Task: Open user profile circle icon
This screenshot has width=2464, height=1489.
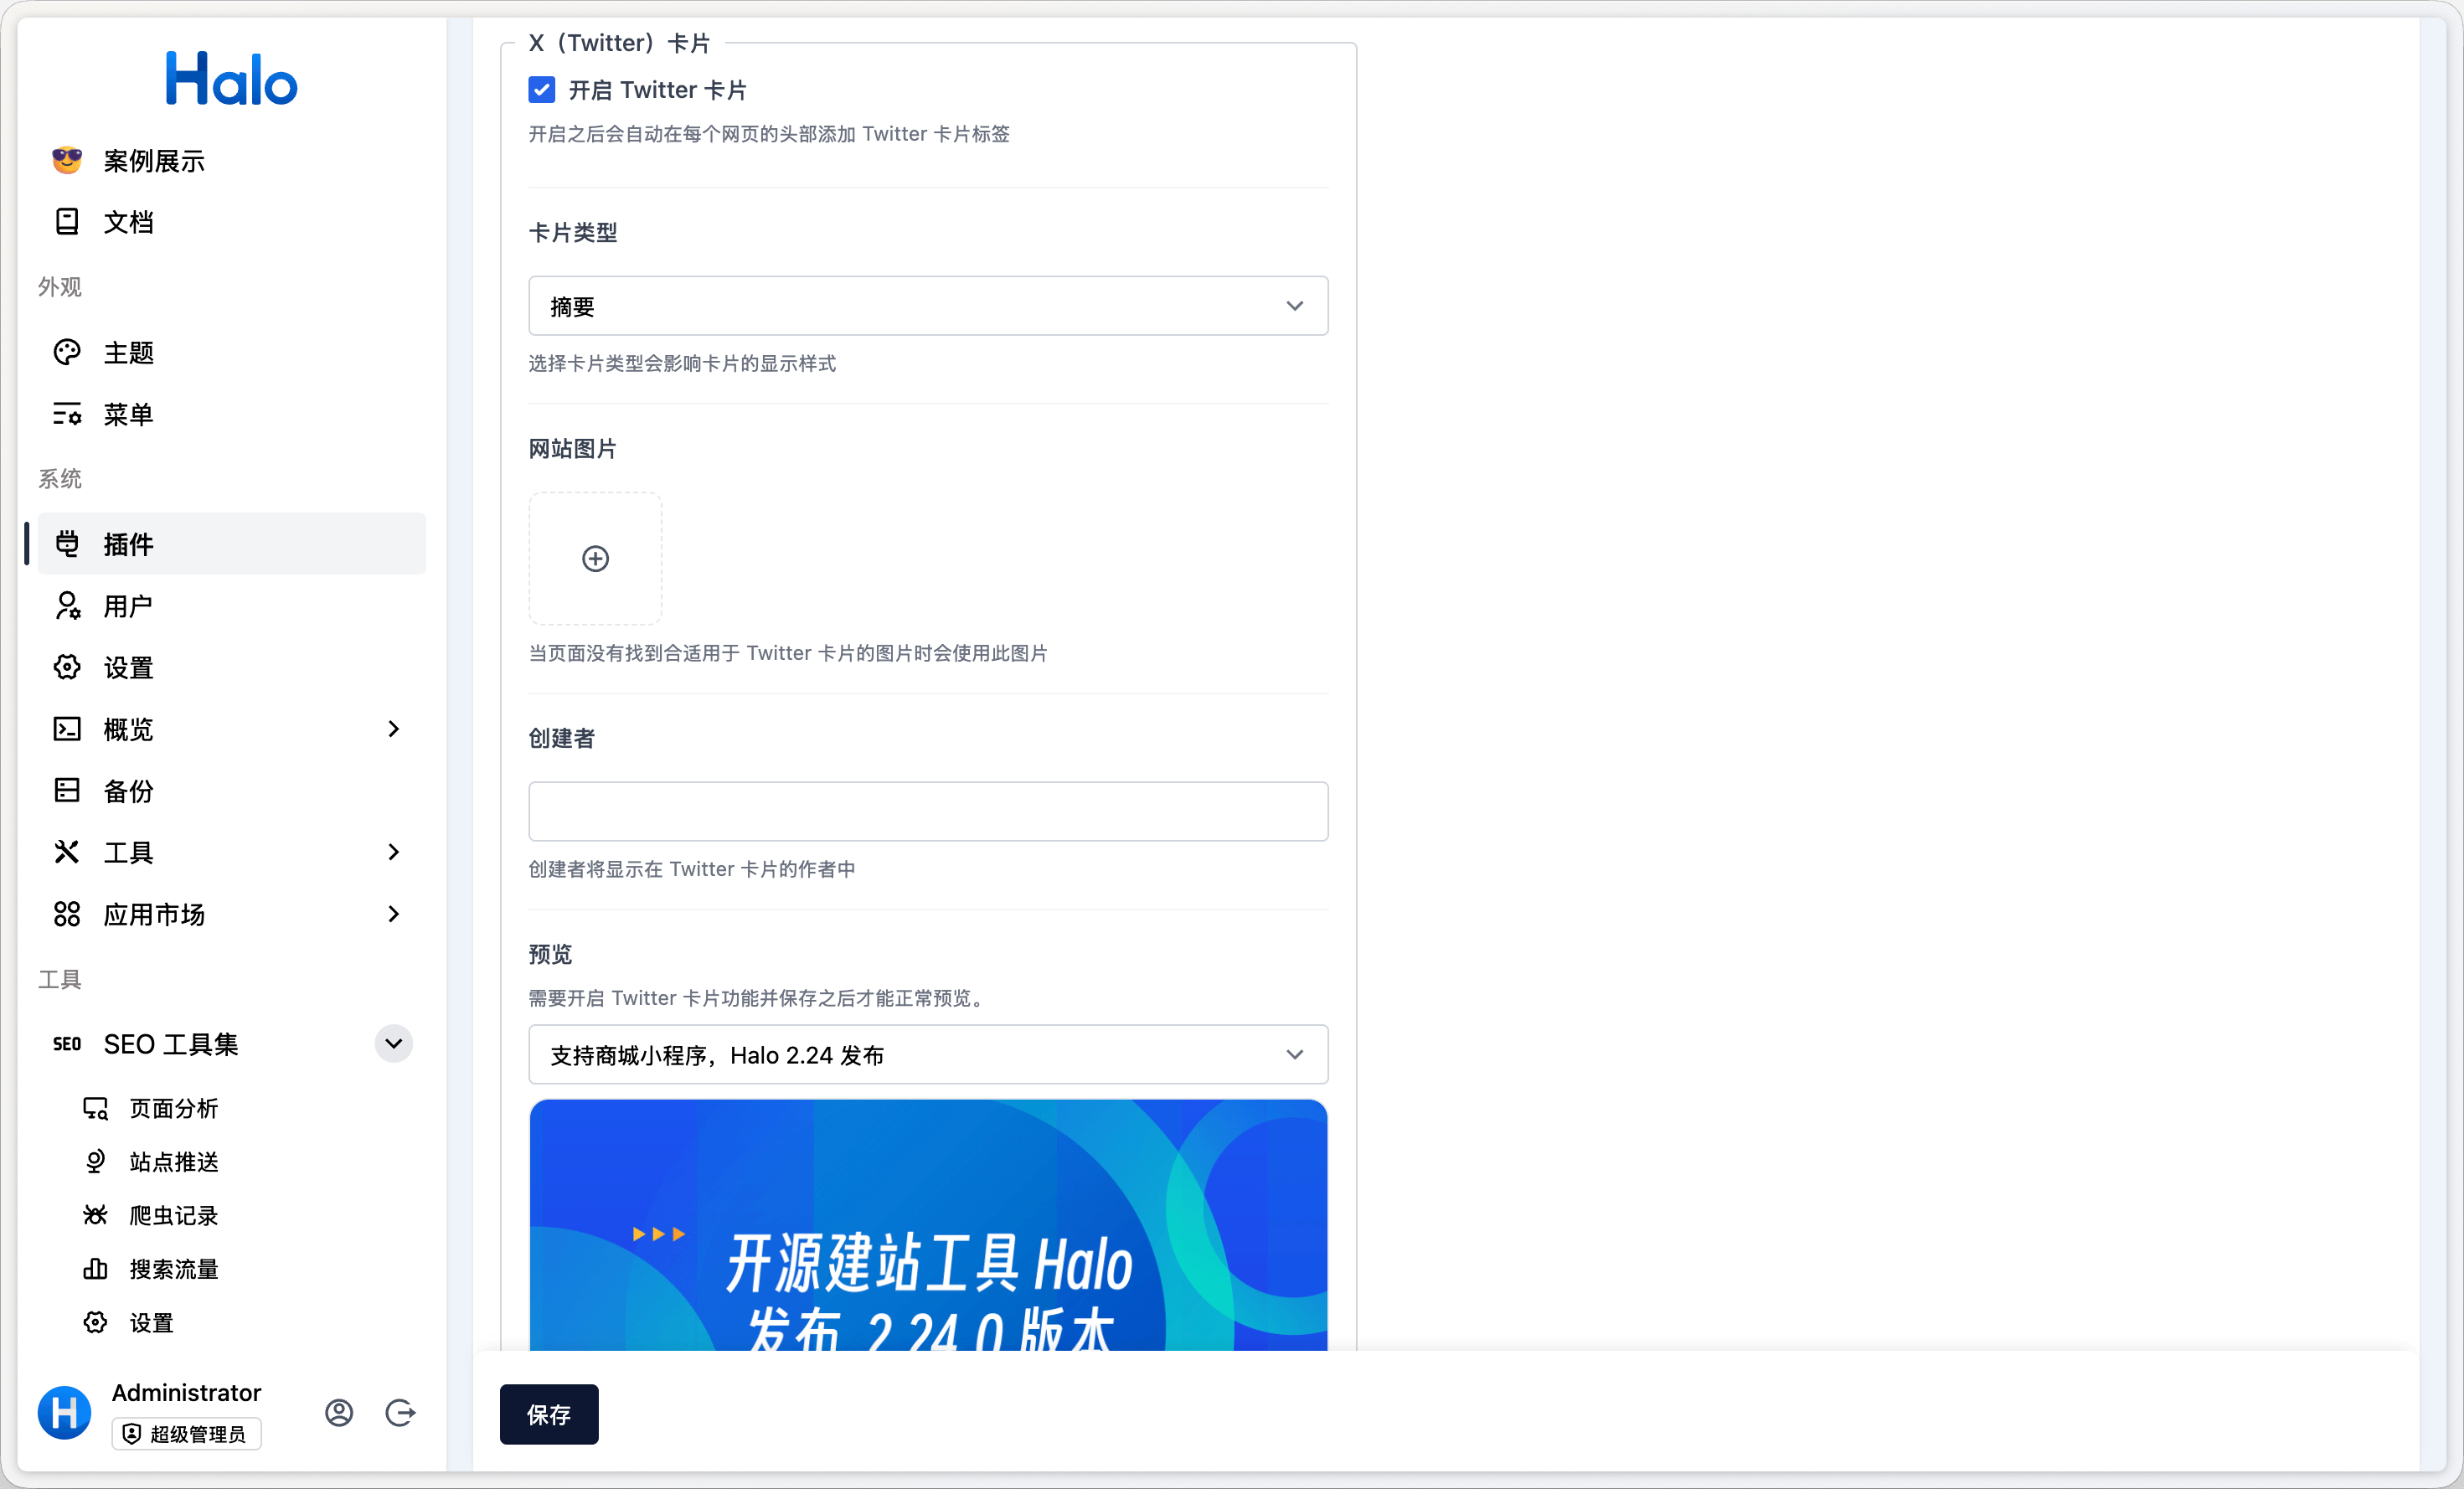Action: [x=339, y=1412]
